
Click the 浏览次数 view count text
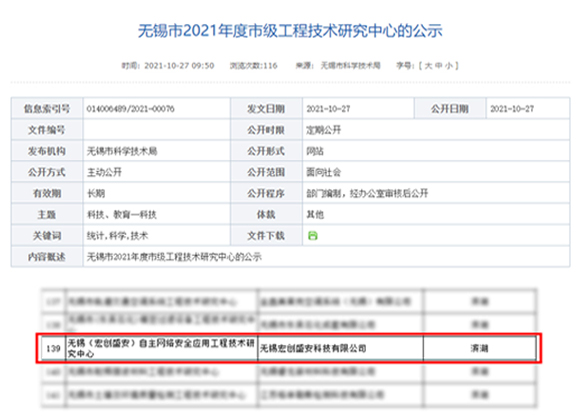click(254, 66)
